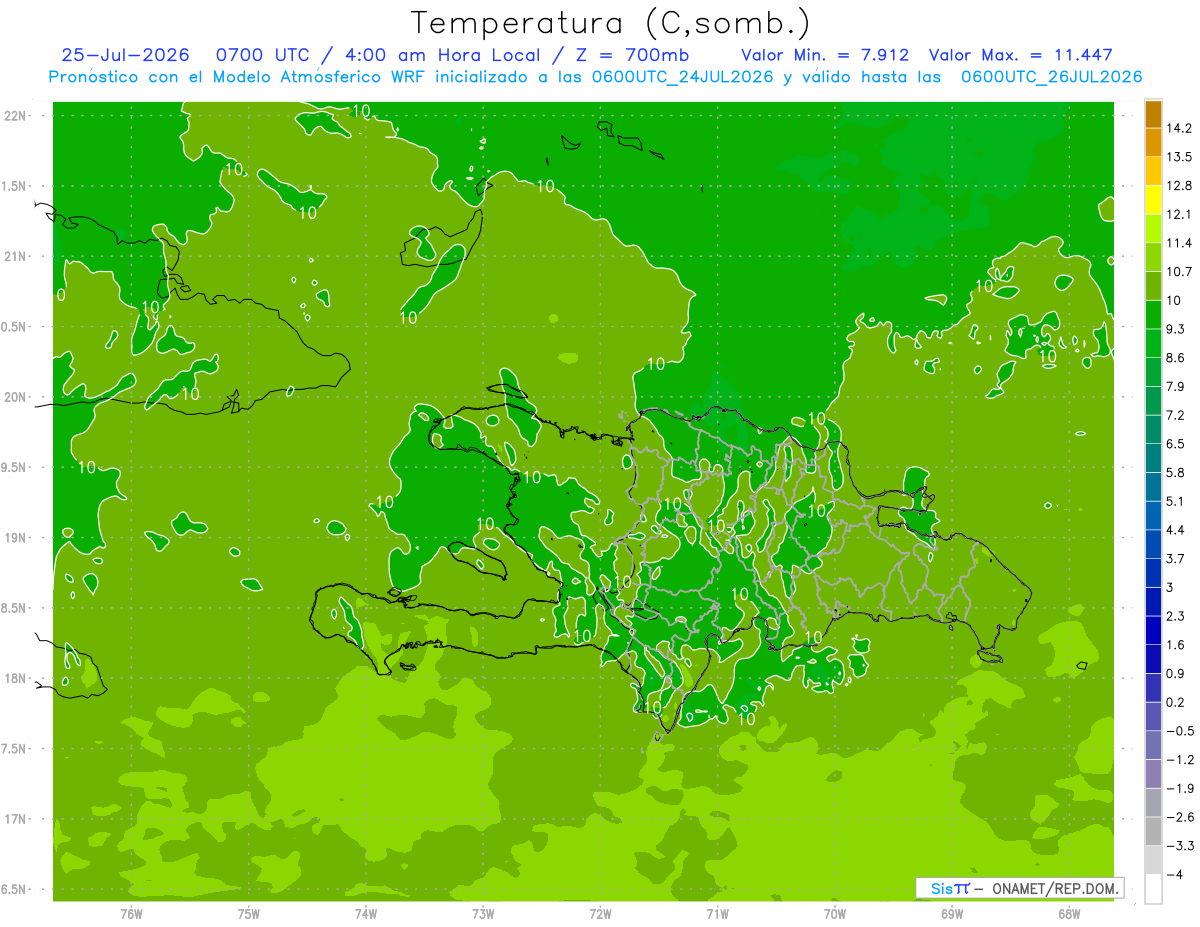Click the '7.9' color scale value
1200x927 pixels.
point(1176,386)
